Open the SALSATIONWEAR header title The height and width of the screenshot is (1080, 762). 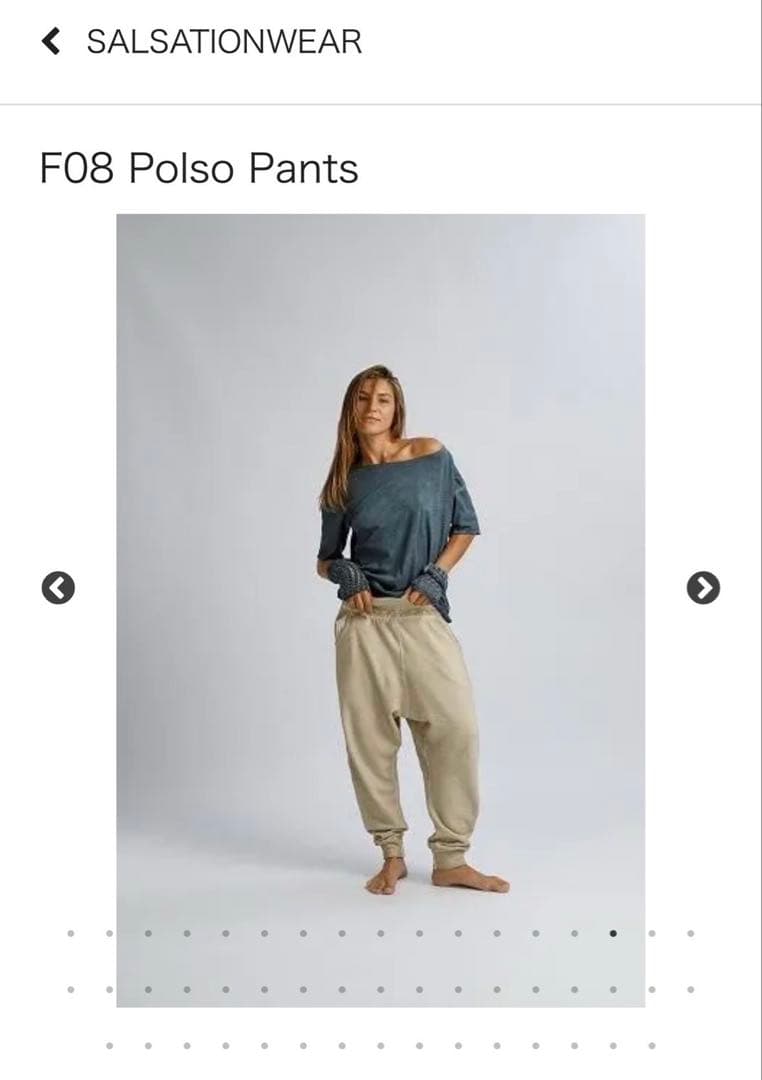click(x=224, y=42)
